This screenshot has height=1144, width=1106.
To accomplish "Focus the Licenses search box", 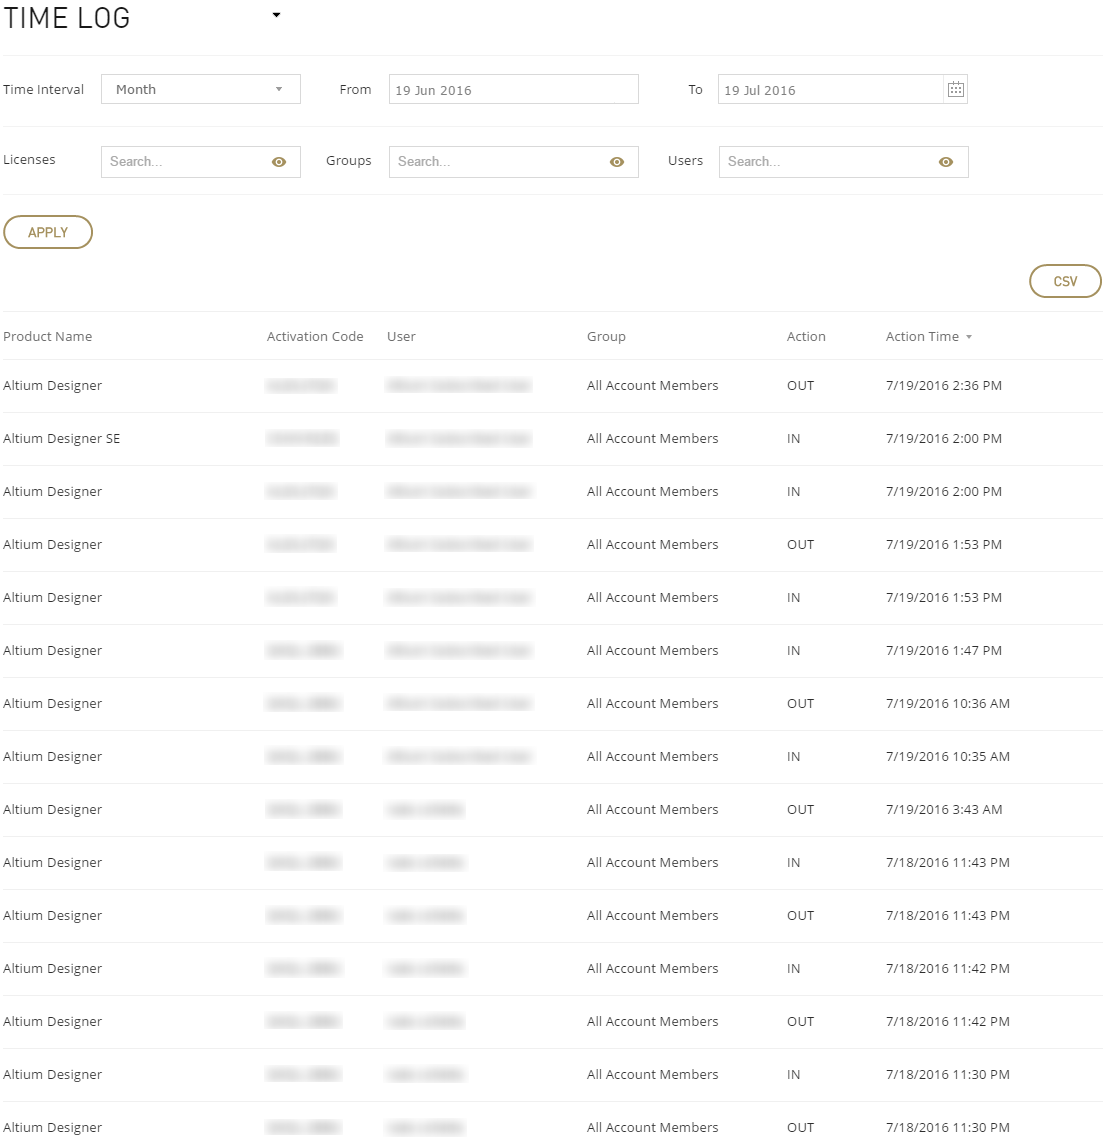I will [x=185, y=162].
